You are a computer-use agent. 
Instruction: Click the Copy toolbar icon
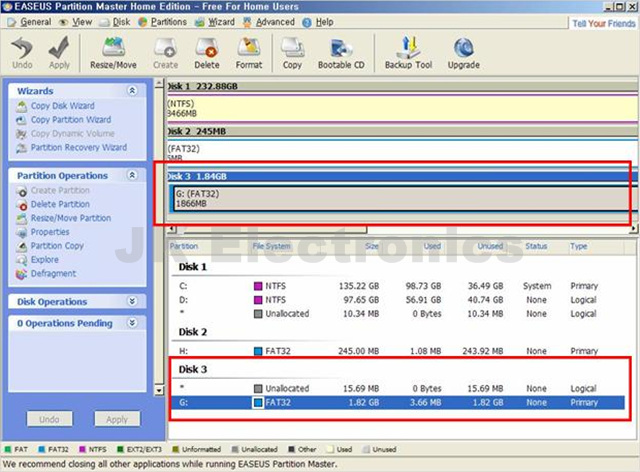click(x=292, y=53)
